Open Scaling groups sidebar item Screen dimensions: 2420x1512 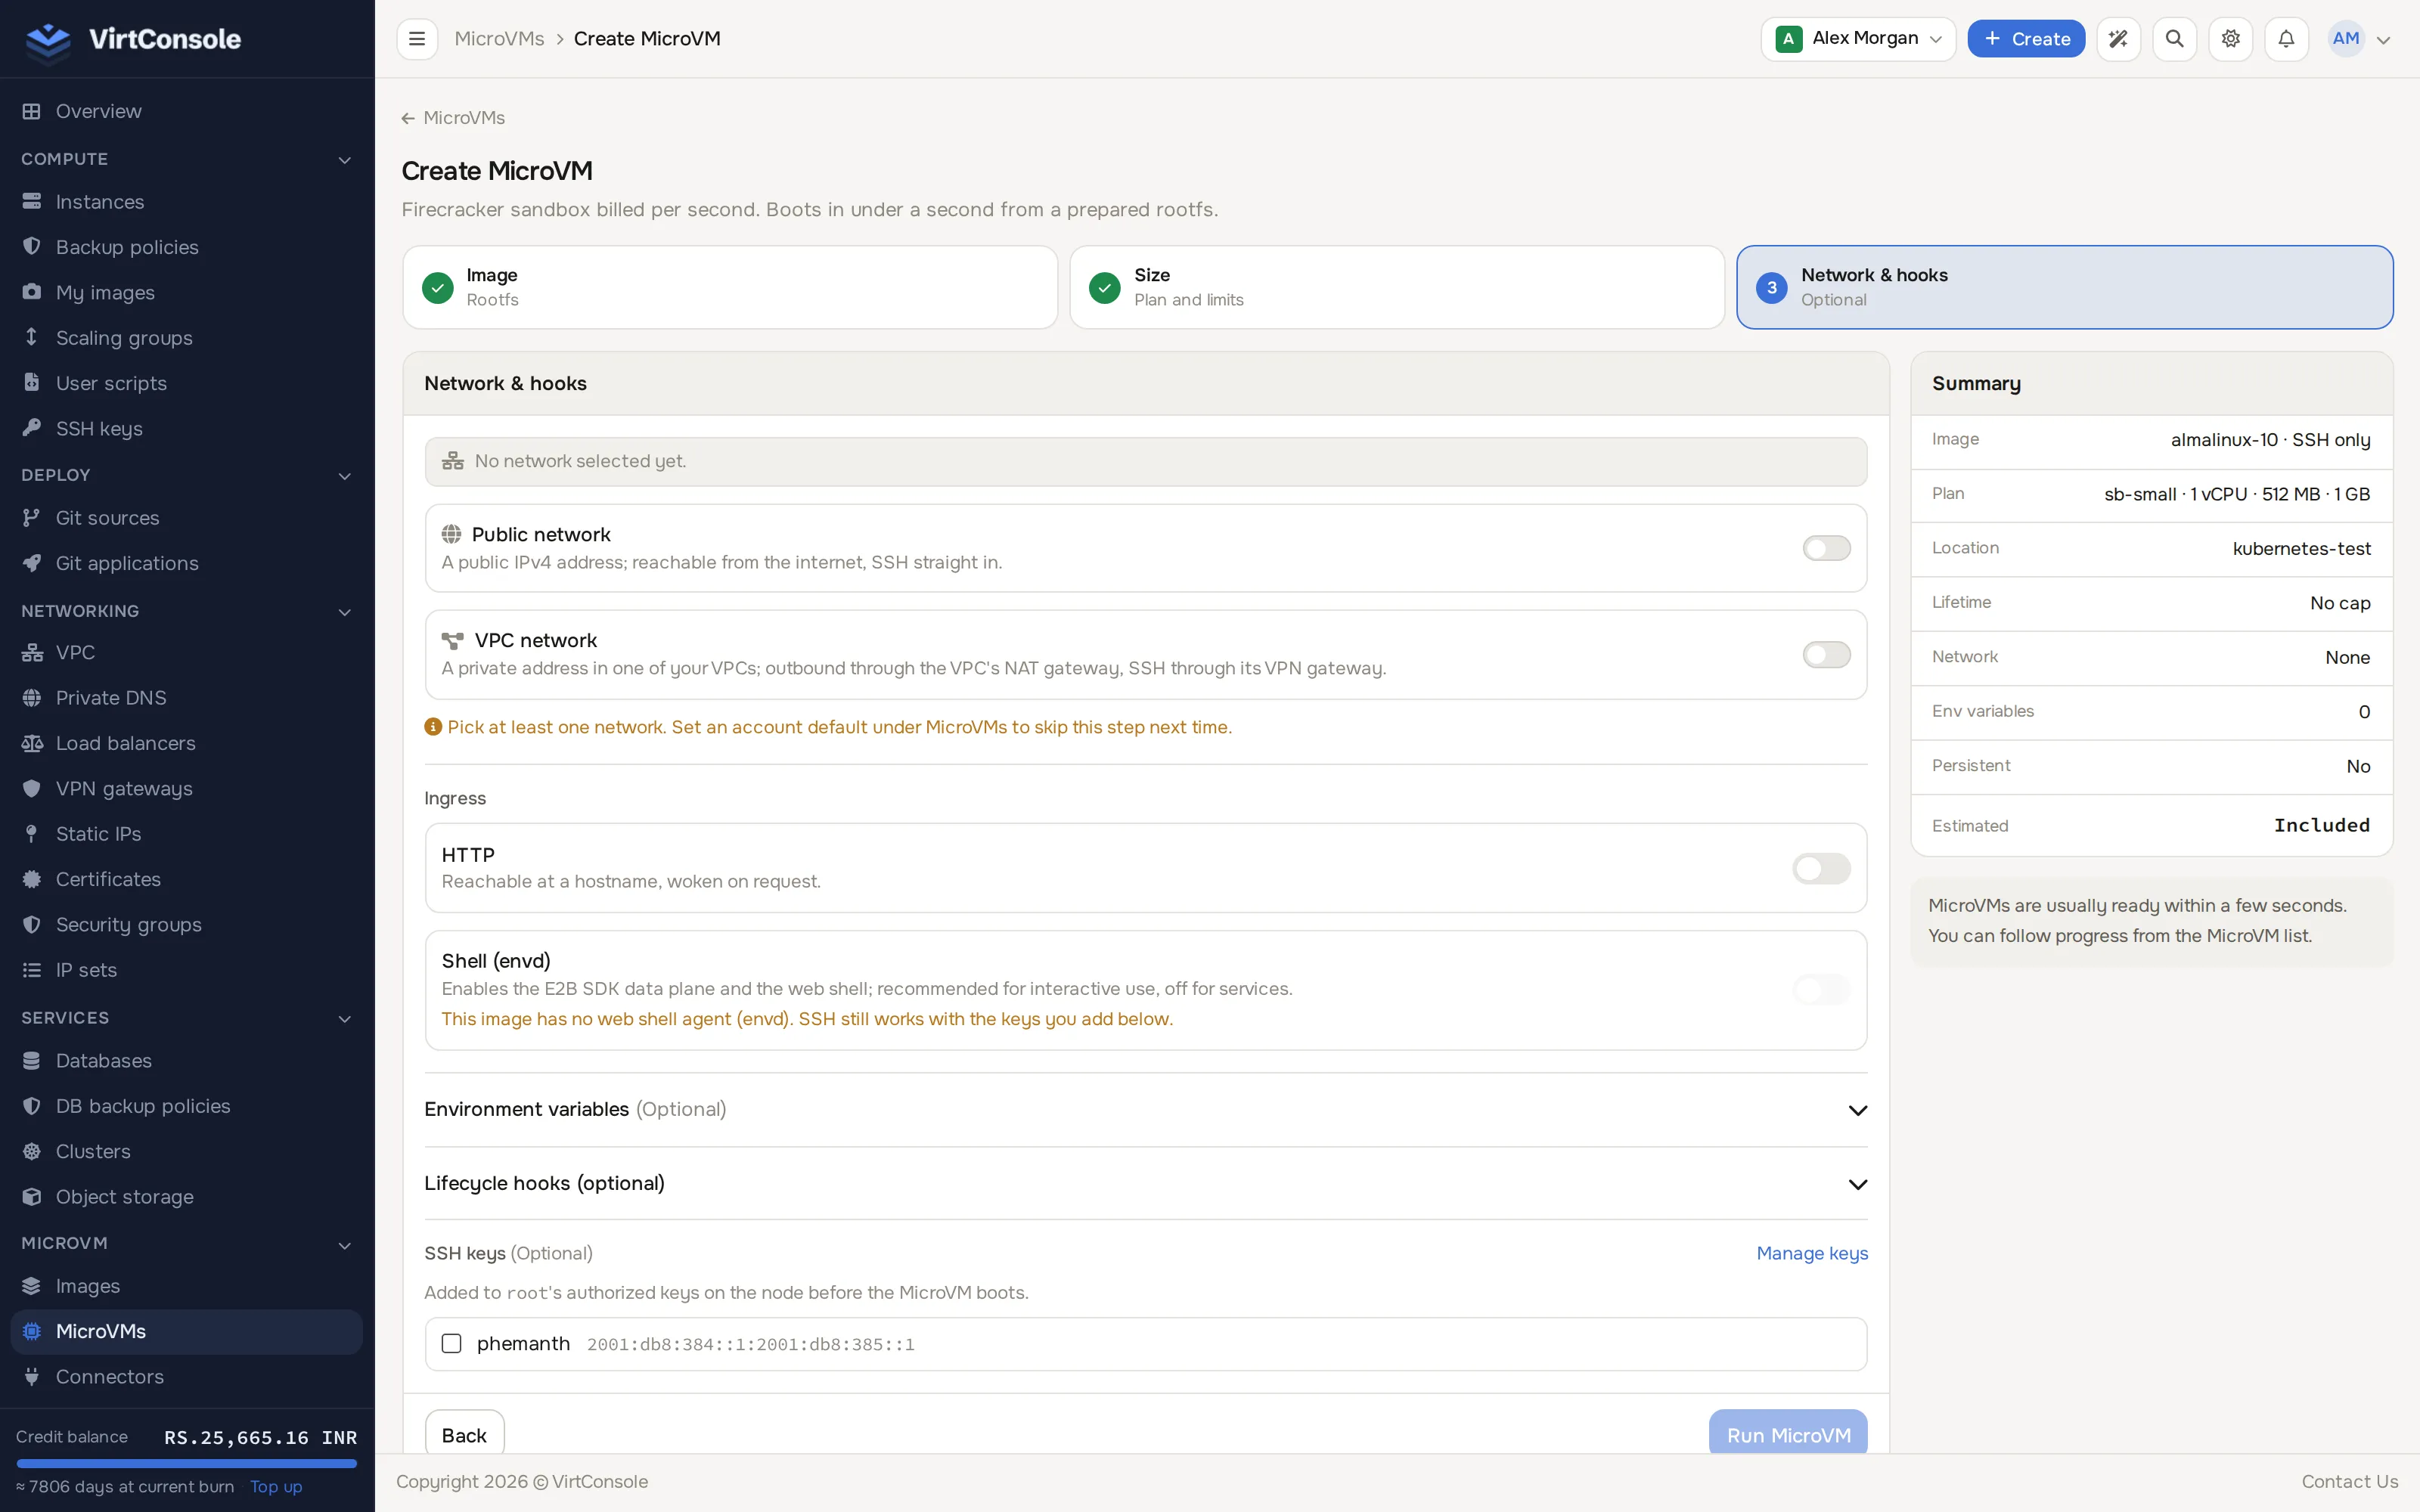187,338
